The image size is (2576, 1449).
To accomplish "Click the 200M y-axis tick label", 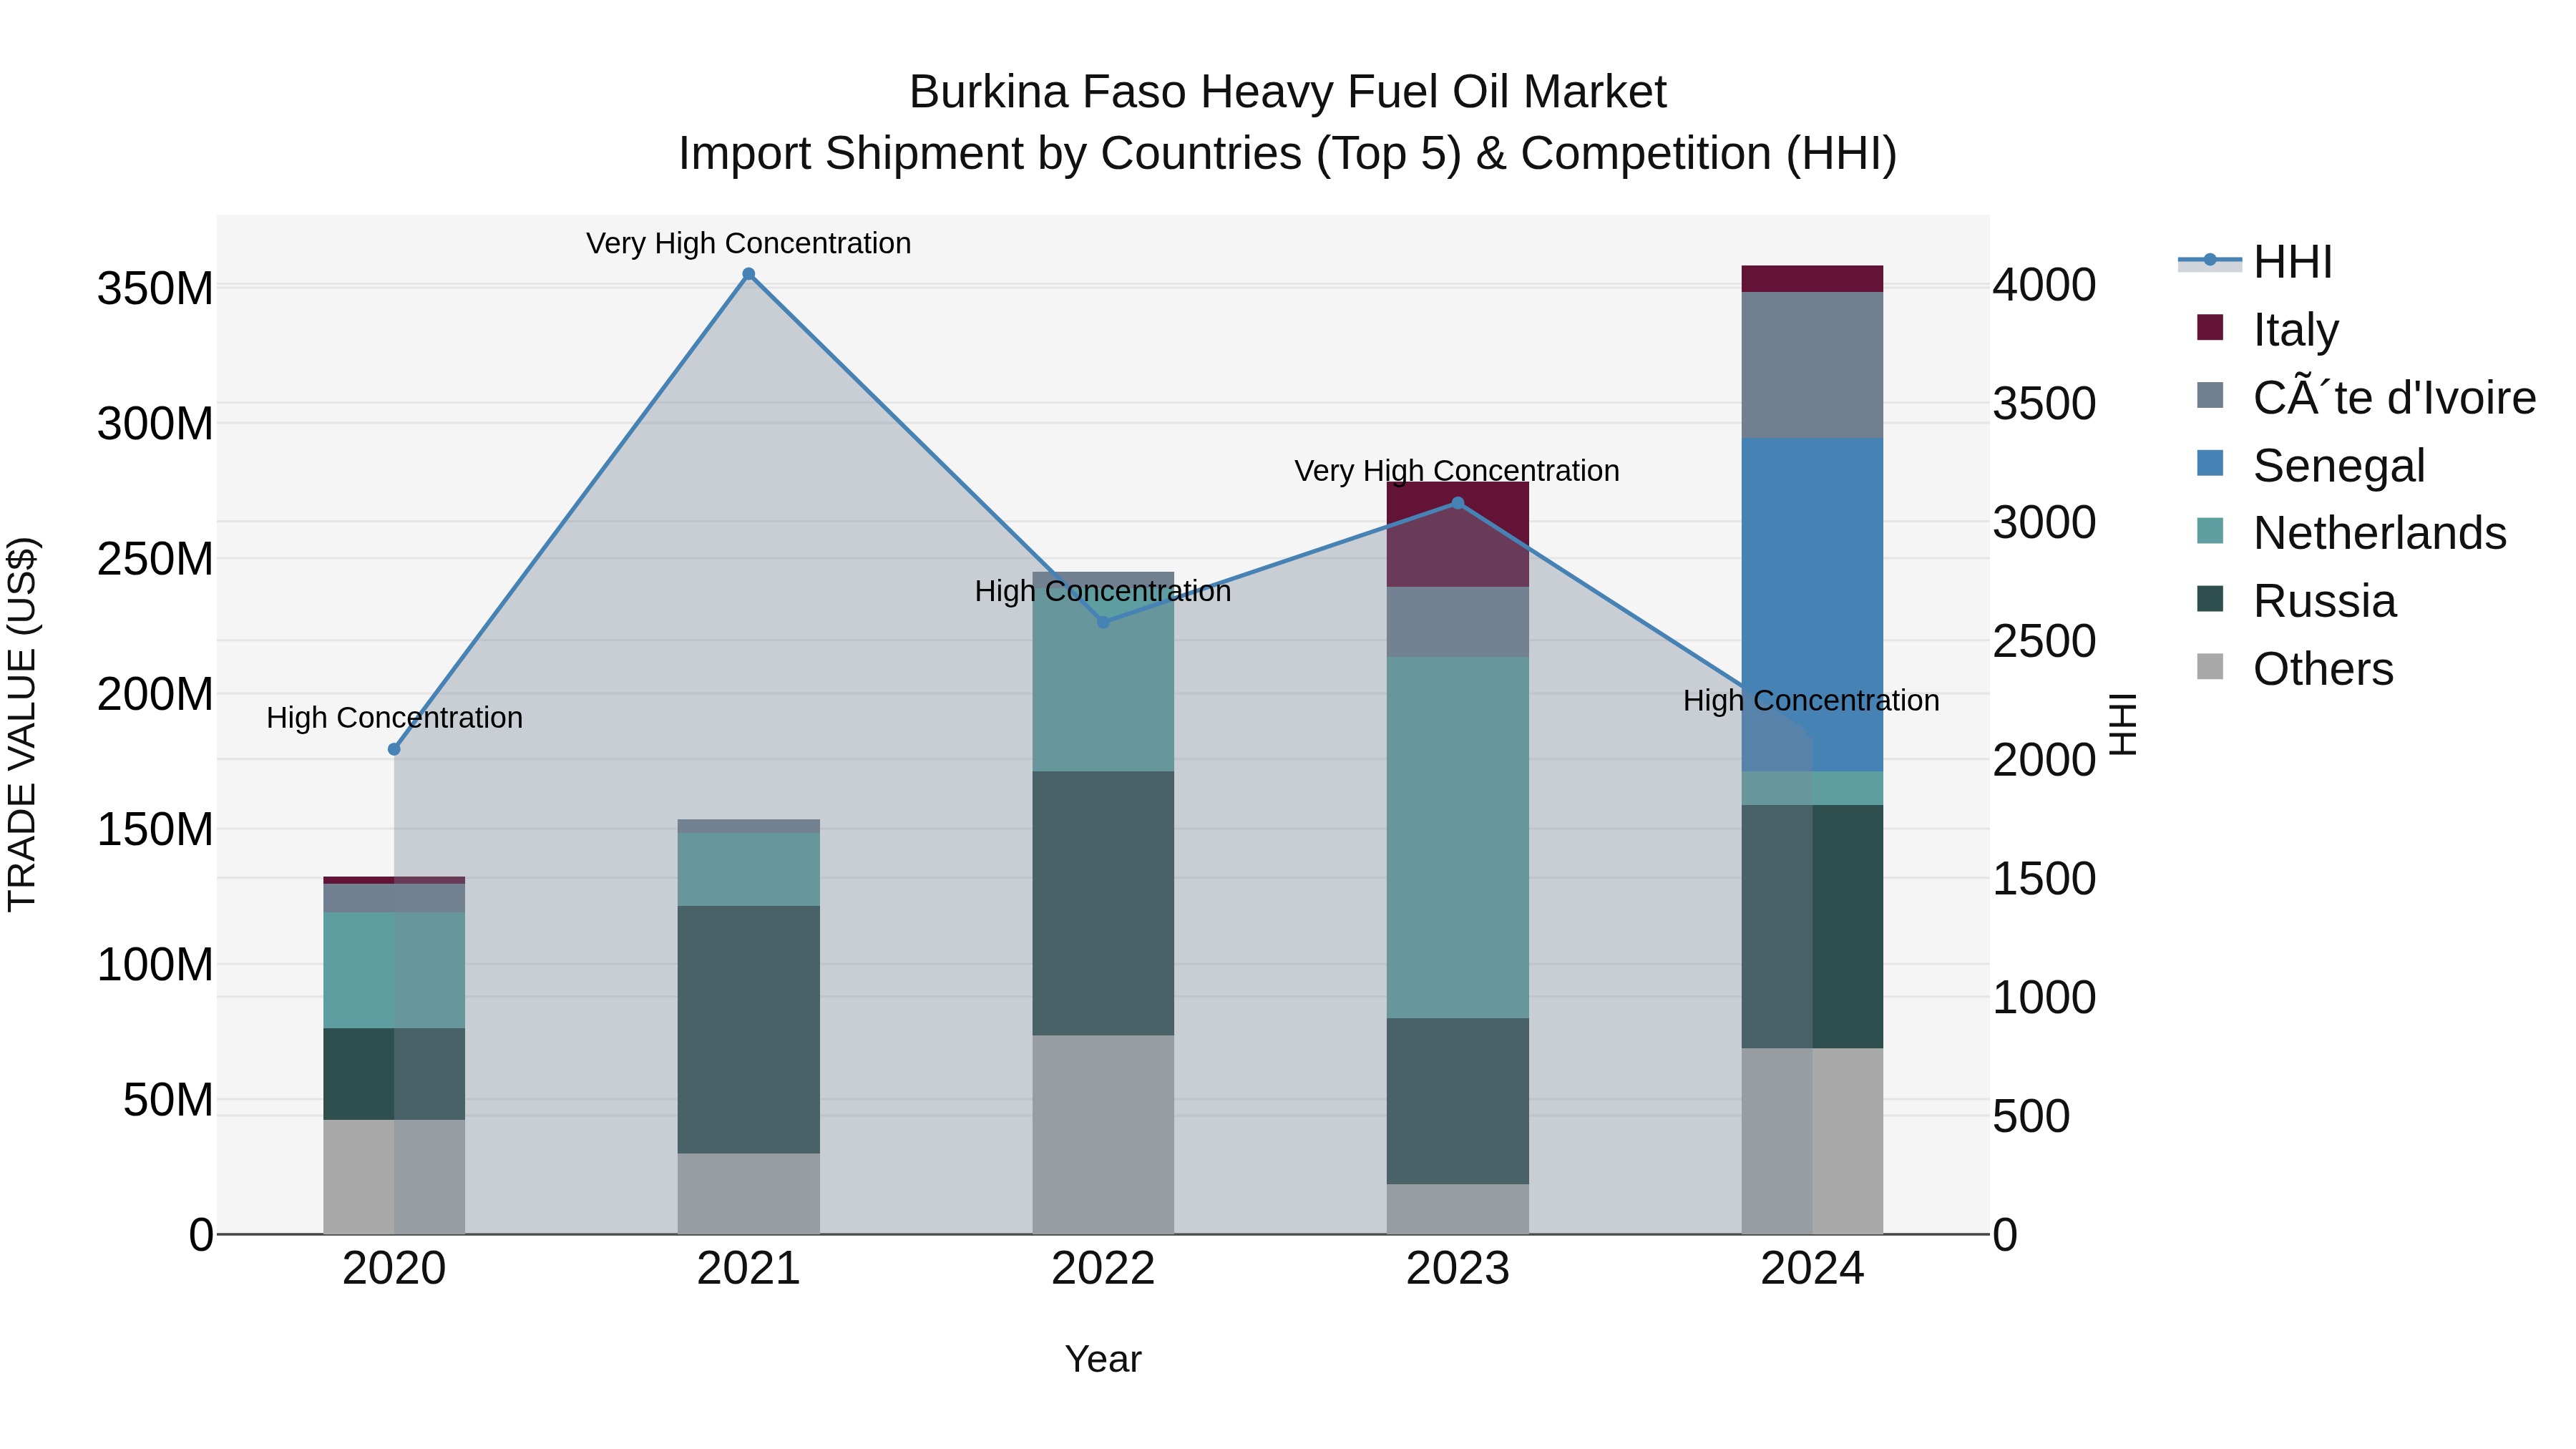I will (155, 694).
